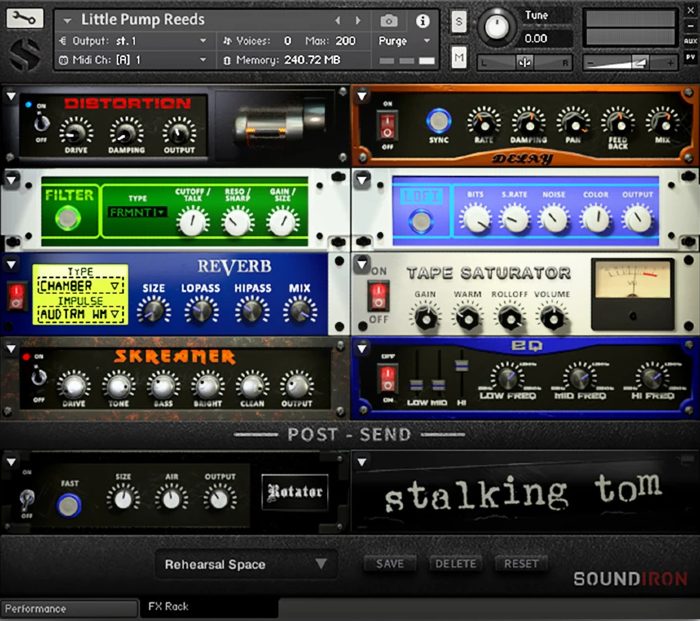
Task: Save the current FX preset
Action: (390, 564)
